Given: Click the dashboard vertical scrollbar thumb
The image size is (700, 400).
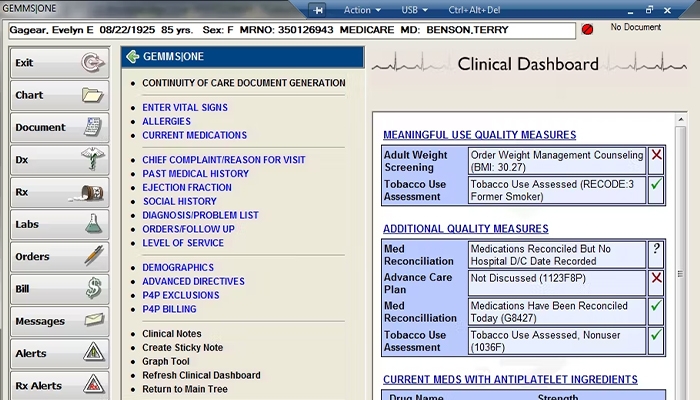Looking at the screenshot, I should 680,273.
